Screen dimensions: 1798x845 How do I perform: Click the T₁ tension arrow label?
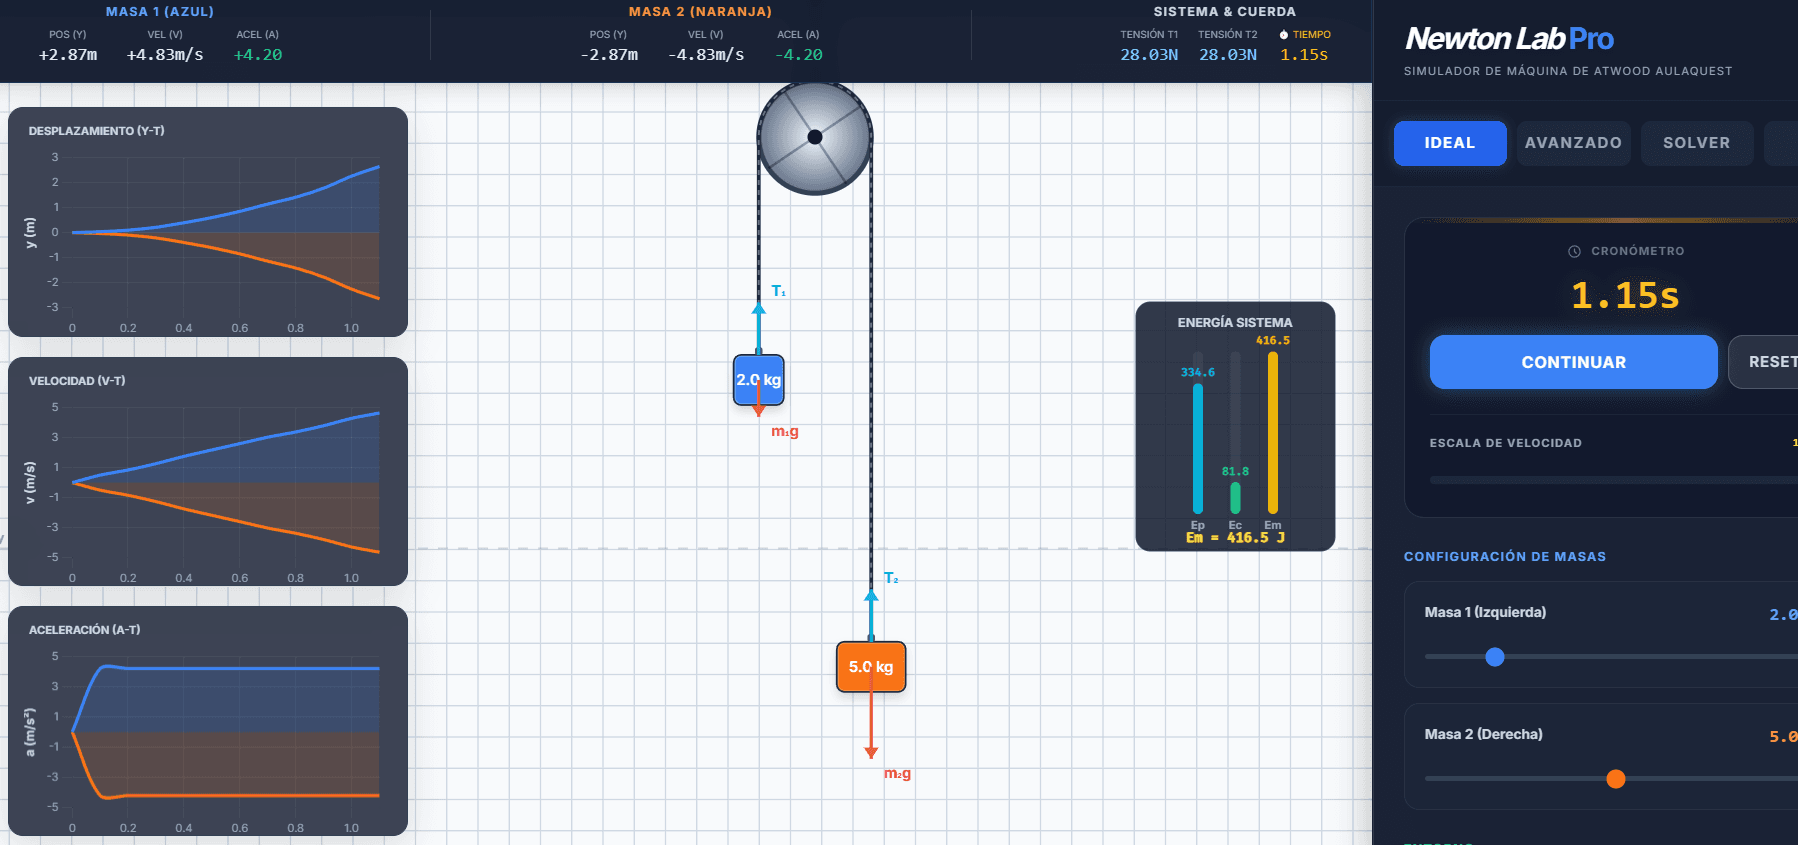pyautogui.click(x=778, y=291)
